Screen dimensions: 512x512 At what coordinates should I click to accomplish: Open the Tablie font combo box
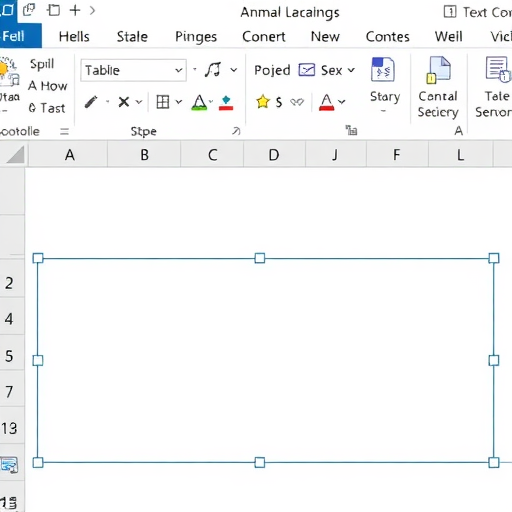click(x=133, y=70)
